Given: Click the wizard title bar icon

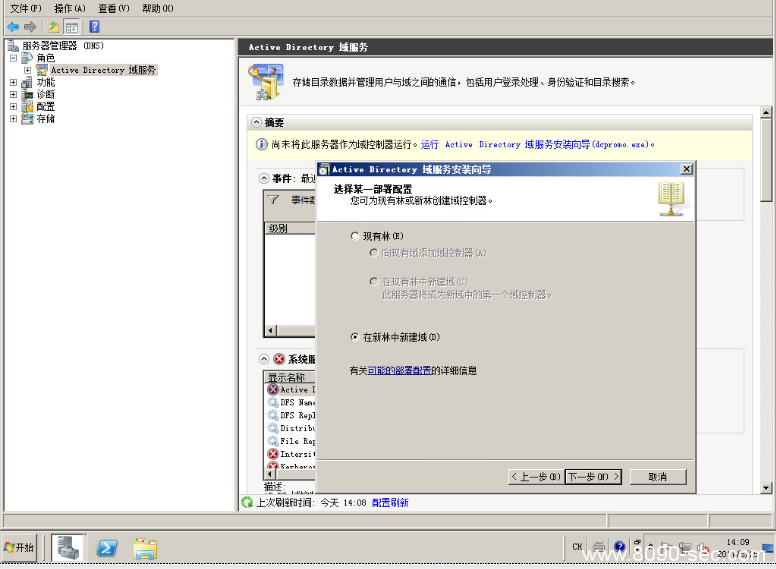Looking at the screenshot, I should coord(324,170).
